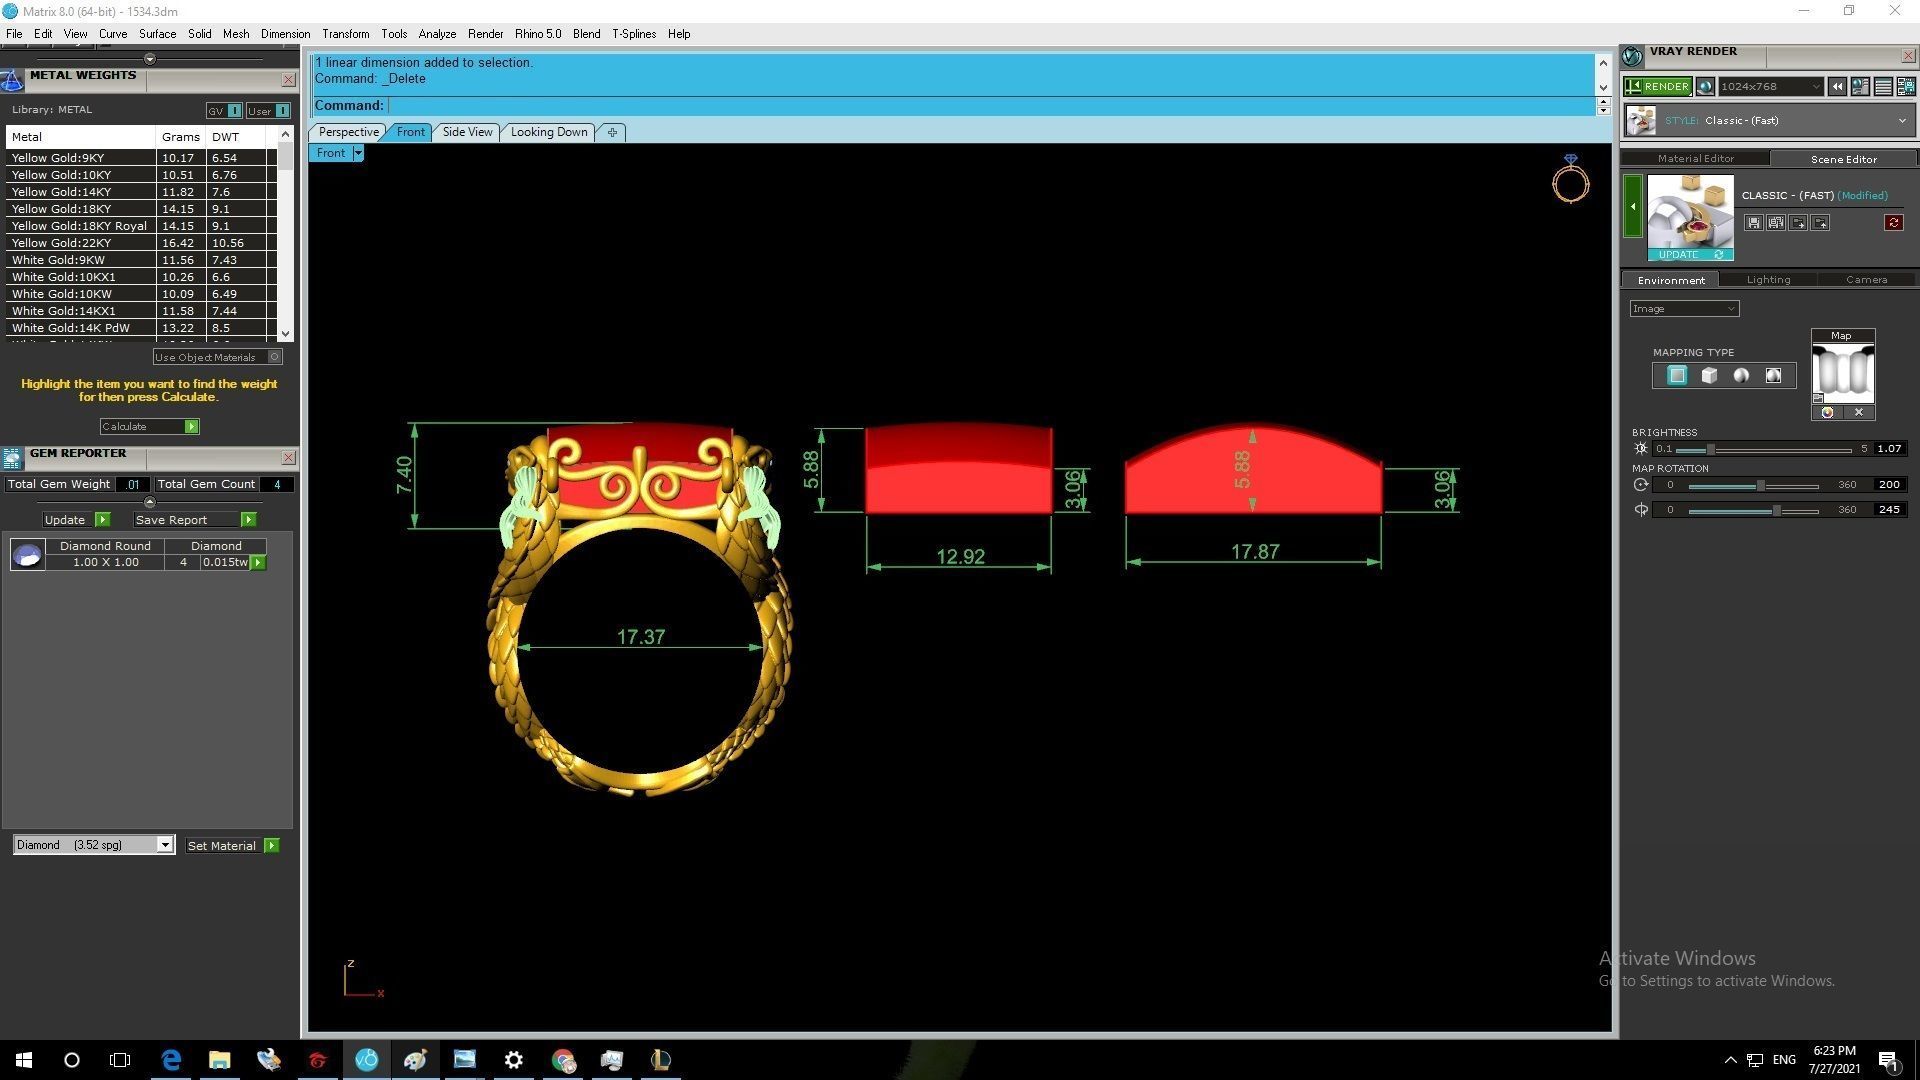Screen dimensions: 1920x1080
Task: Switch to the Scene Editor tab
Action: click(x=1843, y=159)
